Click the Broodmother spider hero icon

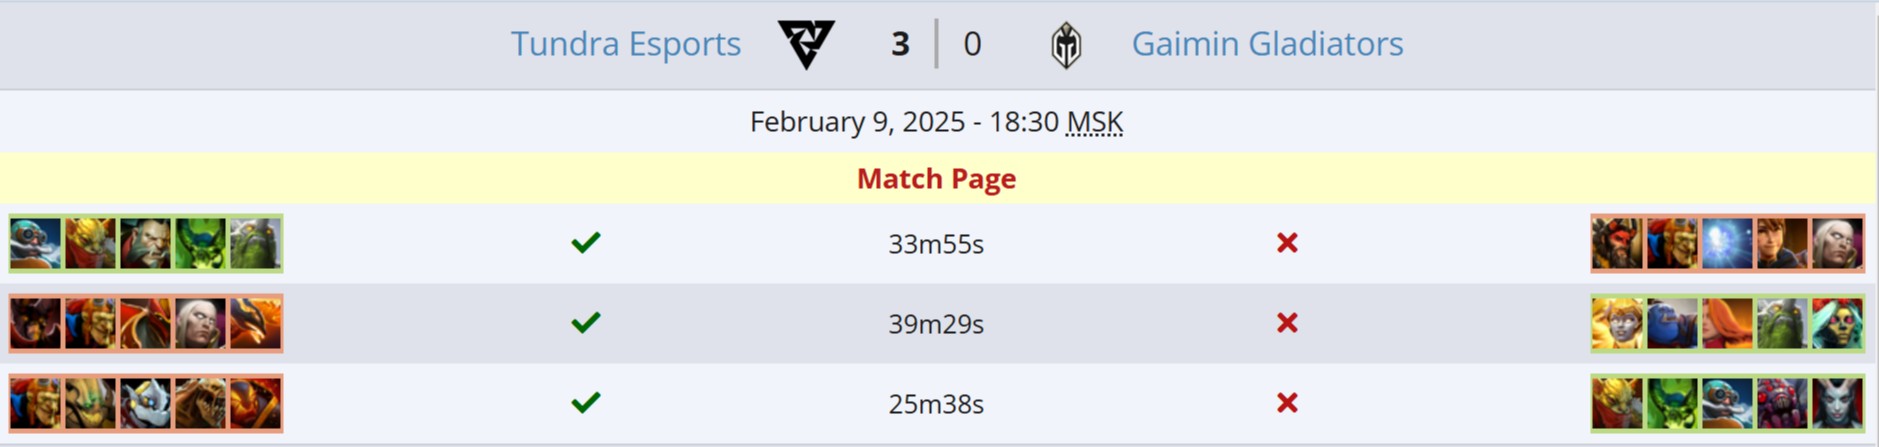coord(1782,403)
